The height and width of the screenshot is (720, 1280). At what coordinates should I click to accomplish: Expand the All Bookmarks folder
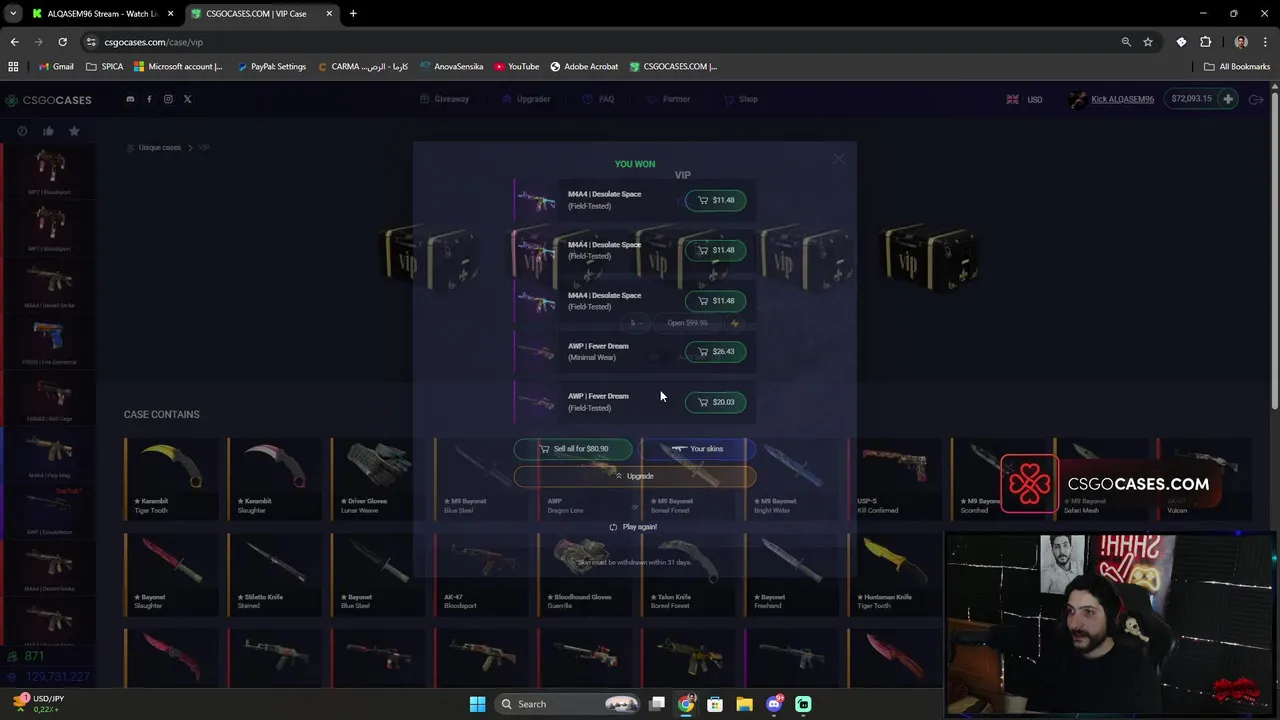pos(1237,66)
